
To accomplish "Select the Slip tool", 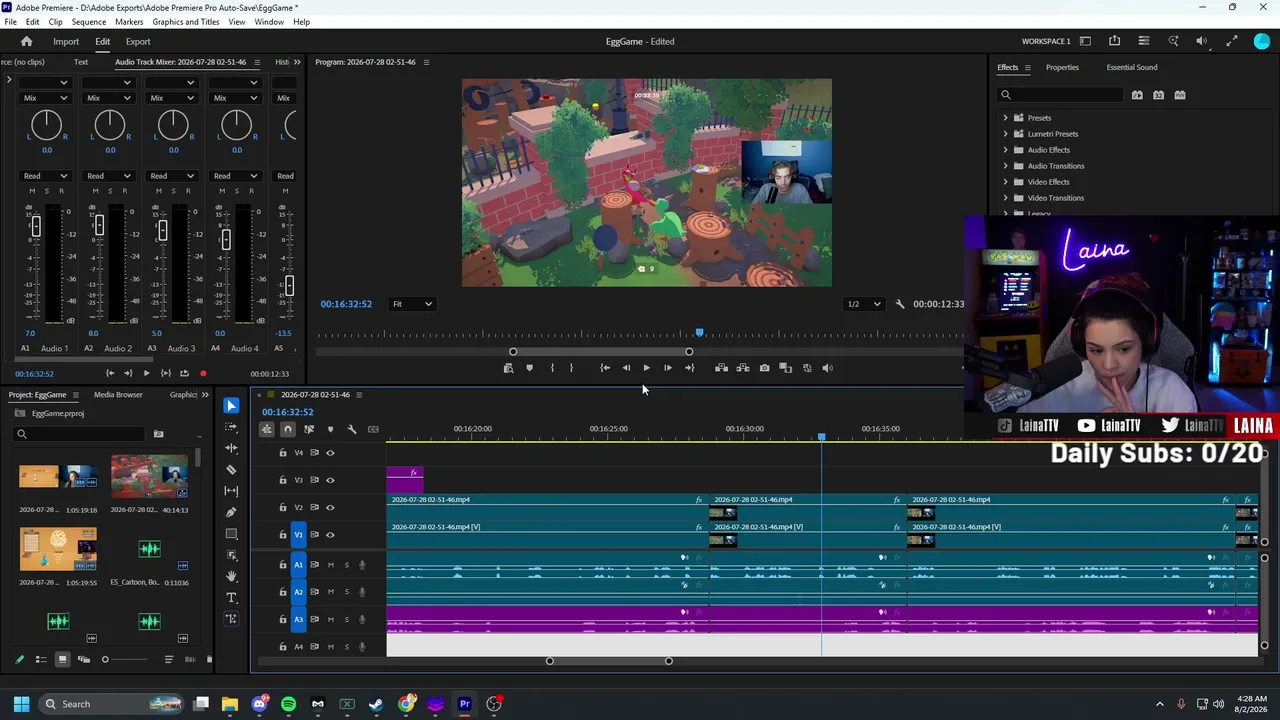I will [232, 491].
